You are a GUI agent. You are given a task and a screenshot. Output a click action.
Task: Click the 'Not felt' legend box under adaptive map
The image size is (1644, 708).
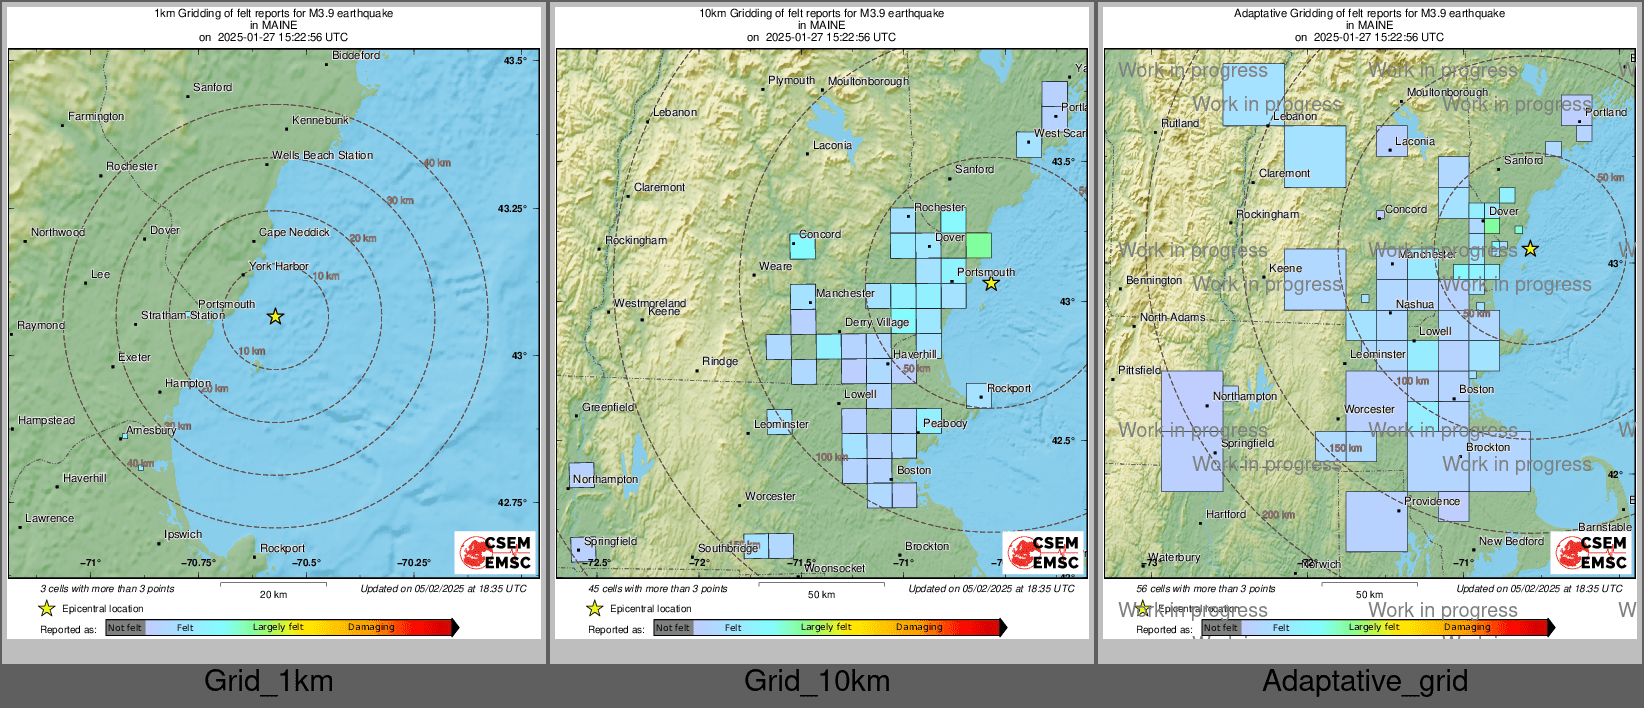tap(1221, 628)
